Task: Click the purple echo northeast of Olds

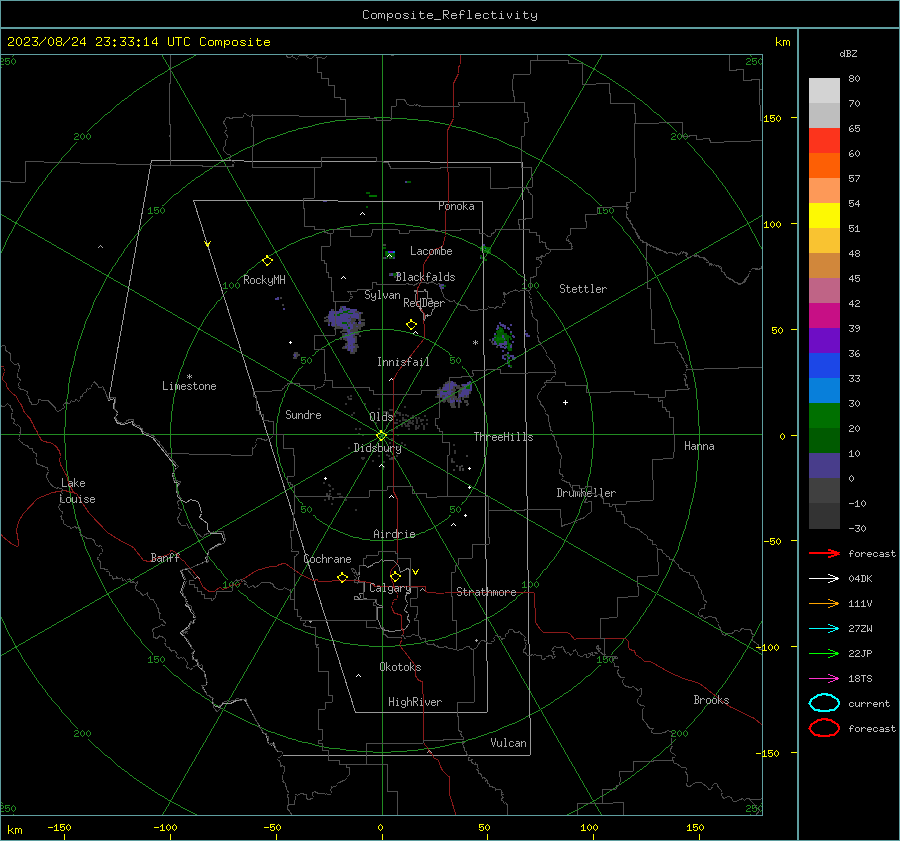Action: [455, 393]
